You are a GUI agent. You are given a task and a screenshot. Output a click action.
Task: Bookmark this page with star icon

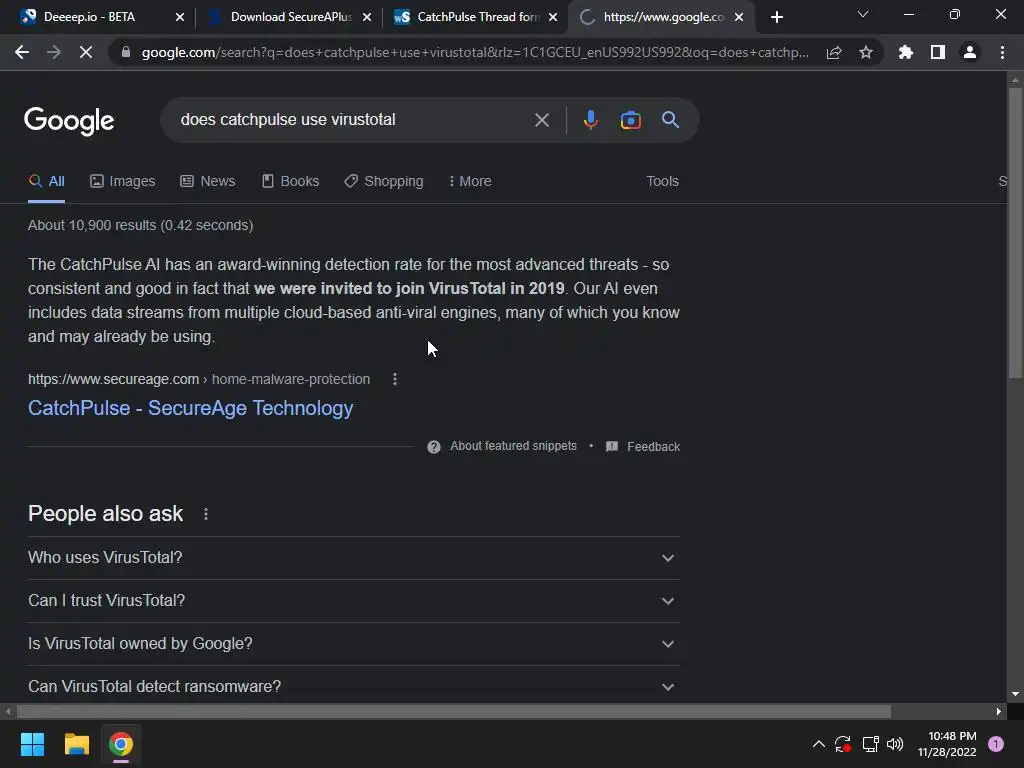click(866, 52)
